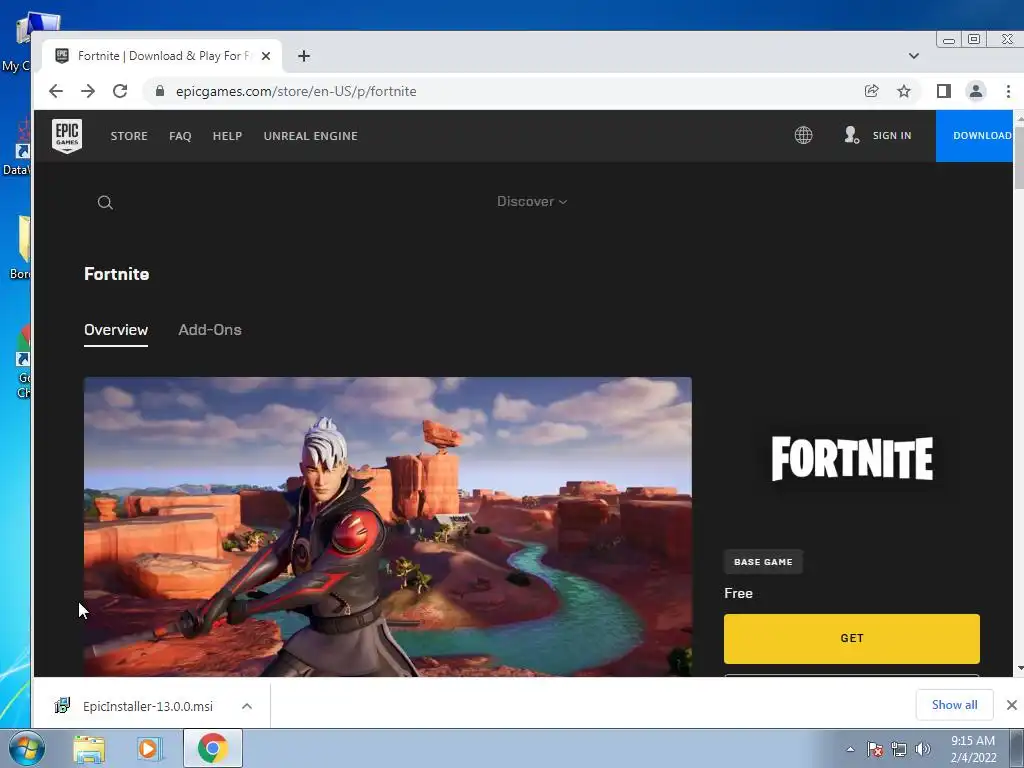
Task: Click the scrollbar up arrow
Action: point(1018,118)
